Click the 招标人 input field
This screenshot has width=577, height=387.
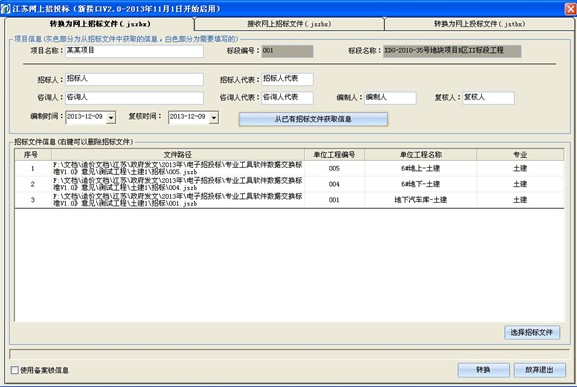(134, 79)
